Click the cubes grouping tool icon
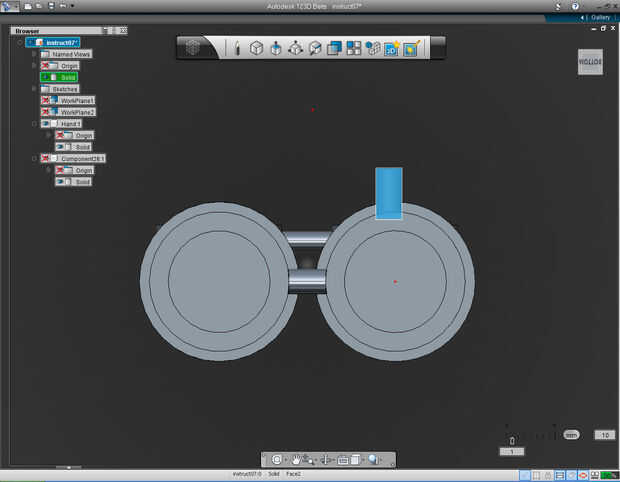Image resolution: width=620 pixels, height=482 pixels. coord(372,48)
